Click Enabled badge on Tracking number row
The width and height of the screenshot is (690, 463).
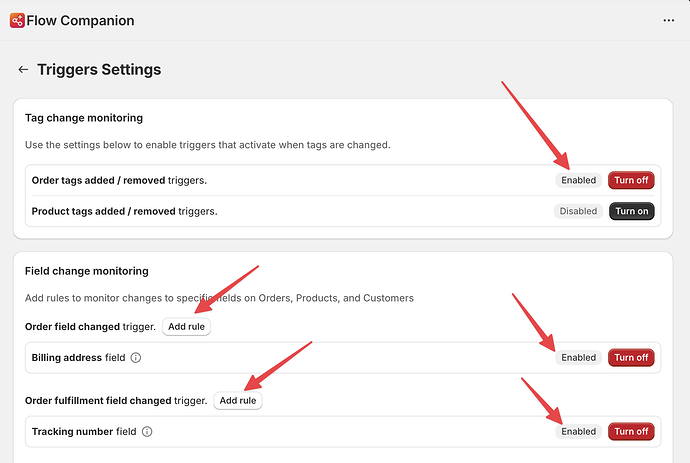click(578, 432)
